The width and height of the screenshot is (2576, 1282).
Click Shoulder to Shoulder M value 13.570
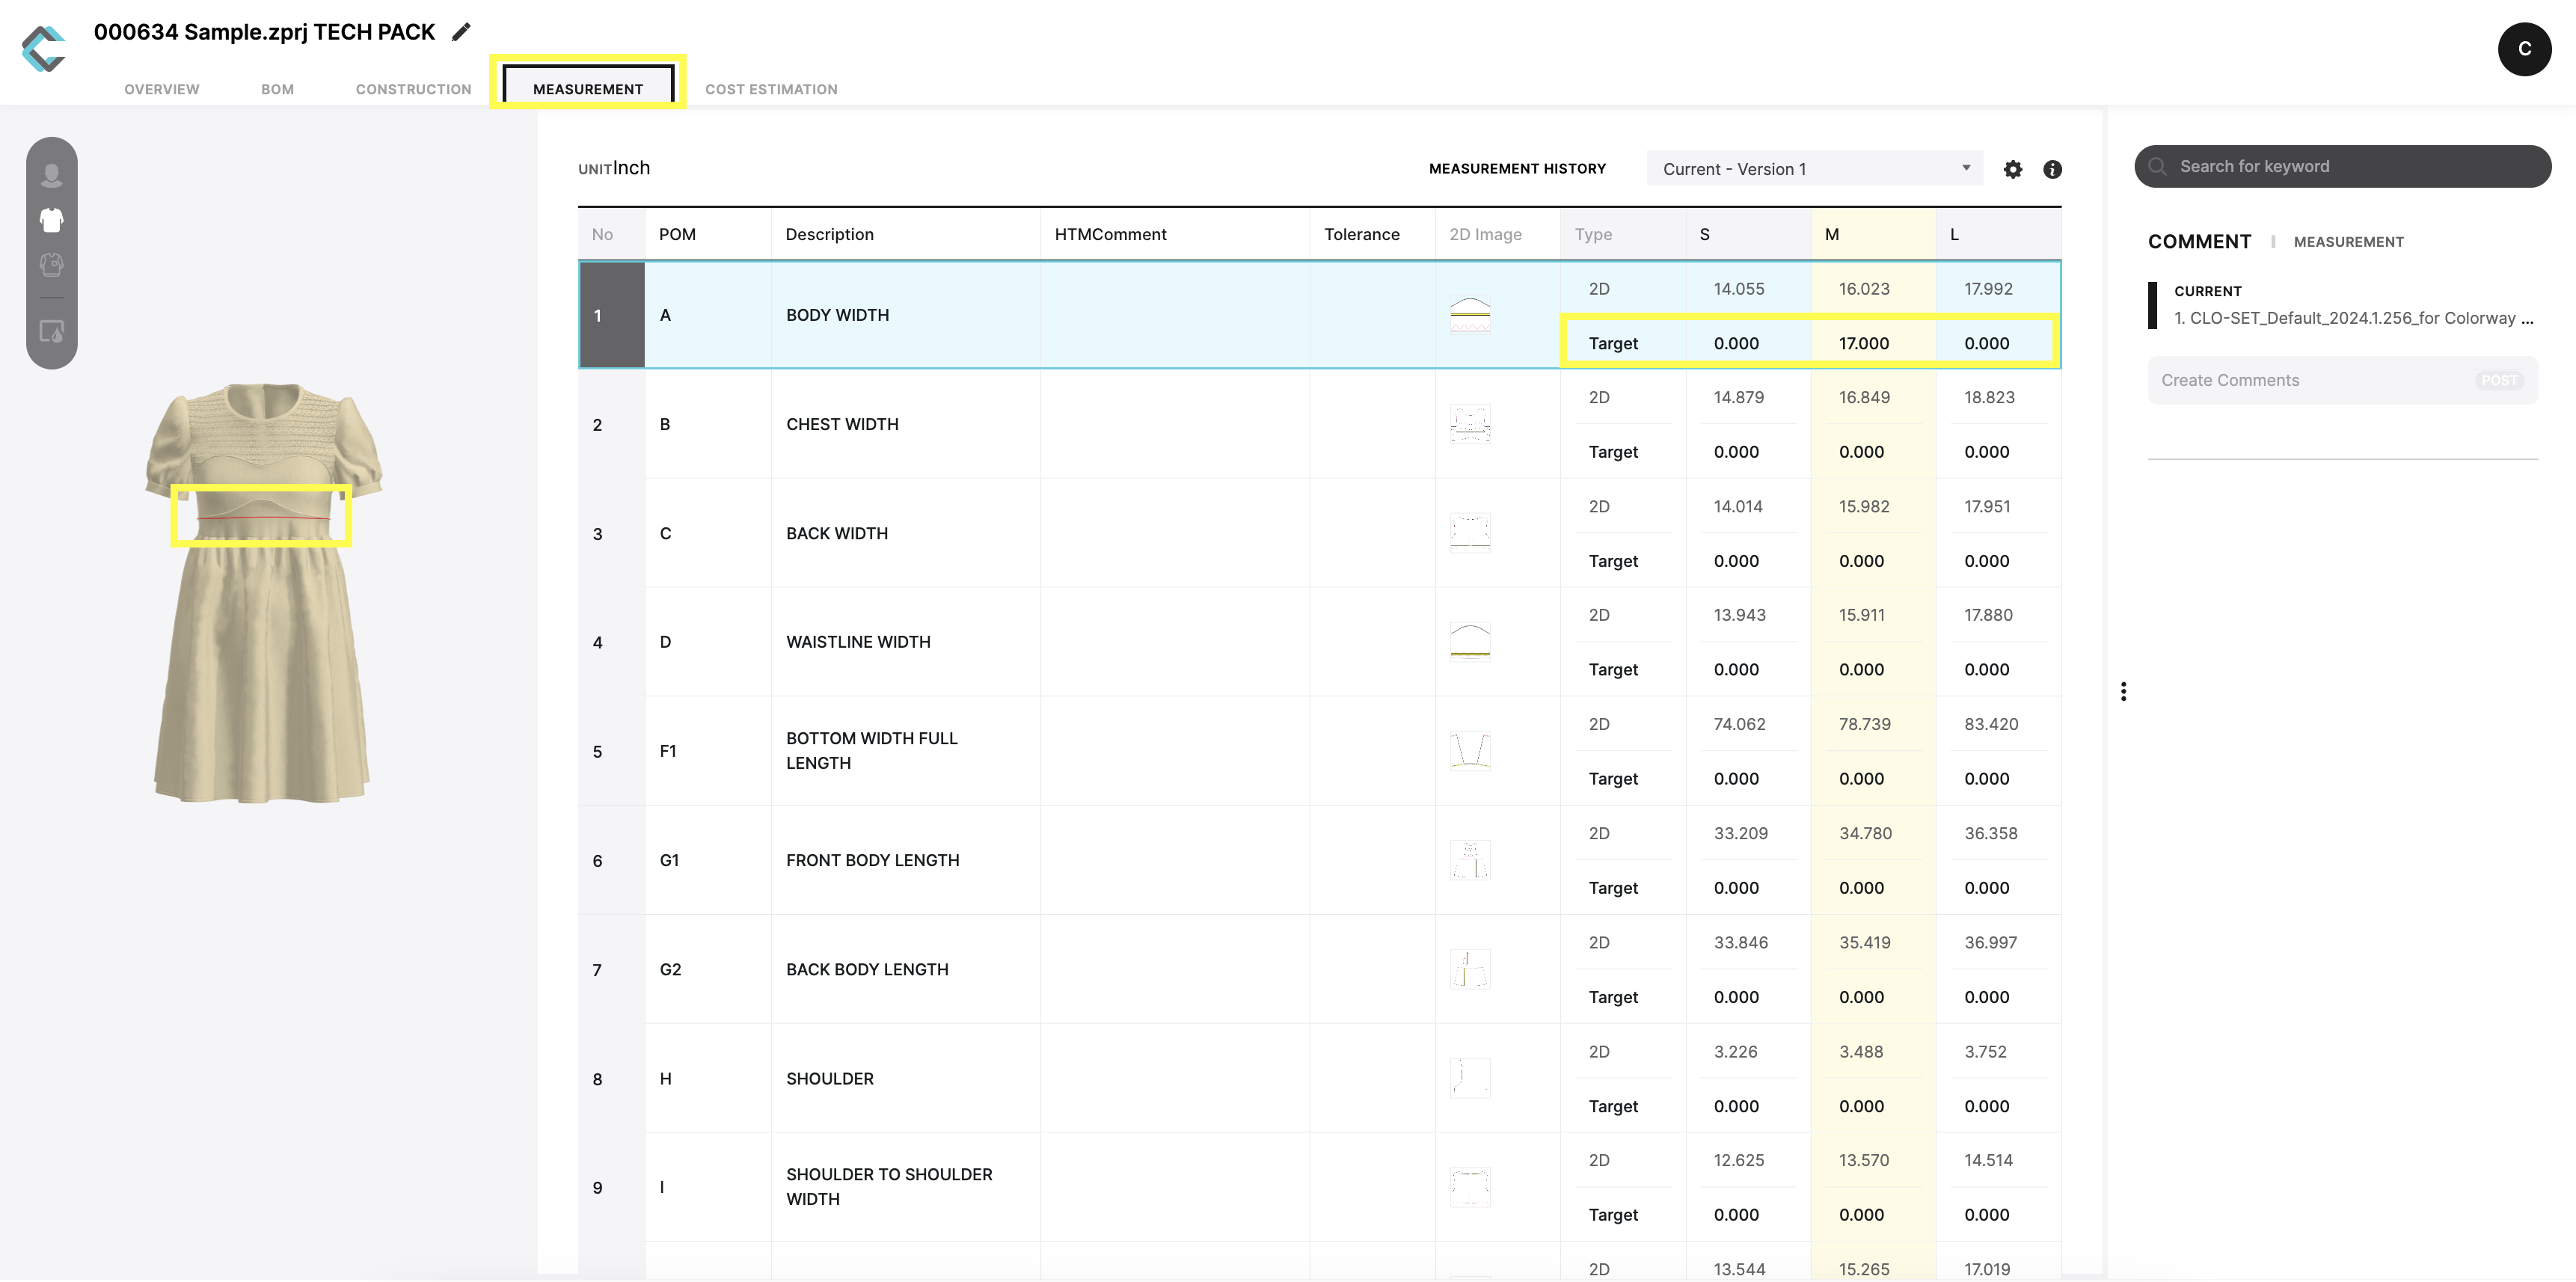[1864, 1160]
